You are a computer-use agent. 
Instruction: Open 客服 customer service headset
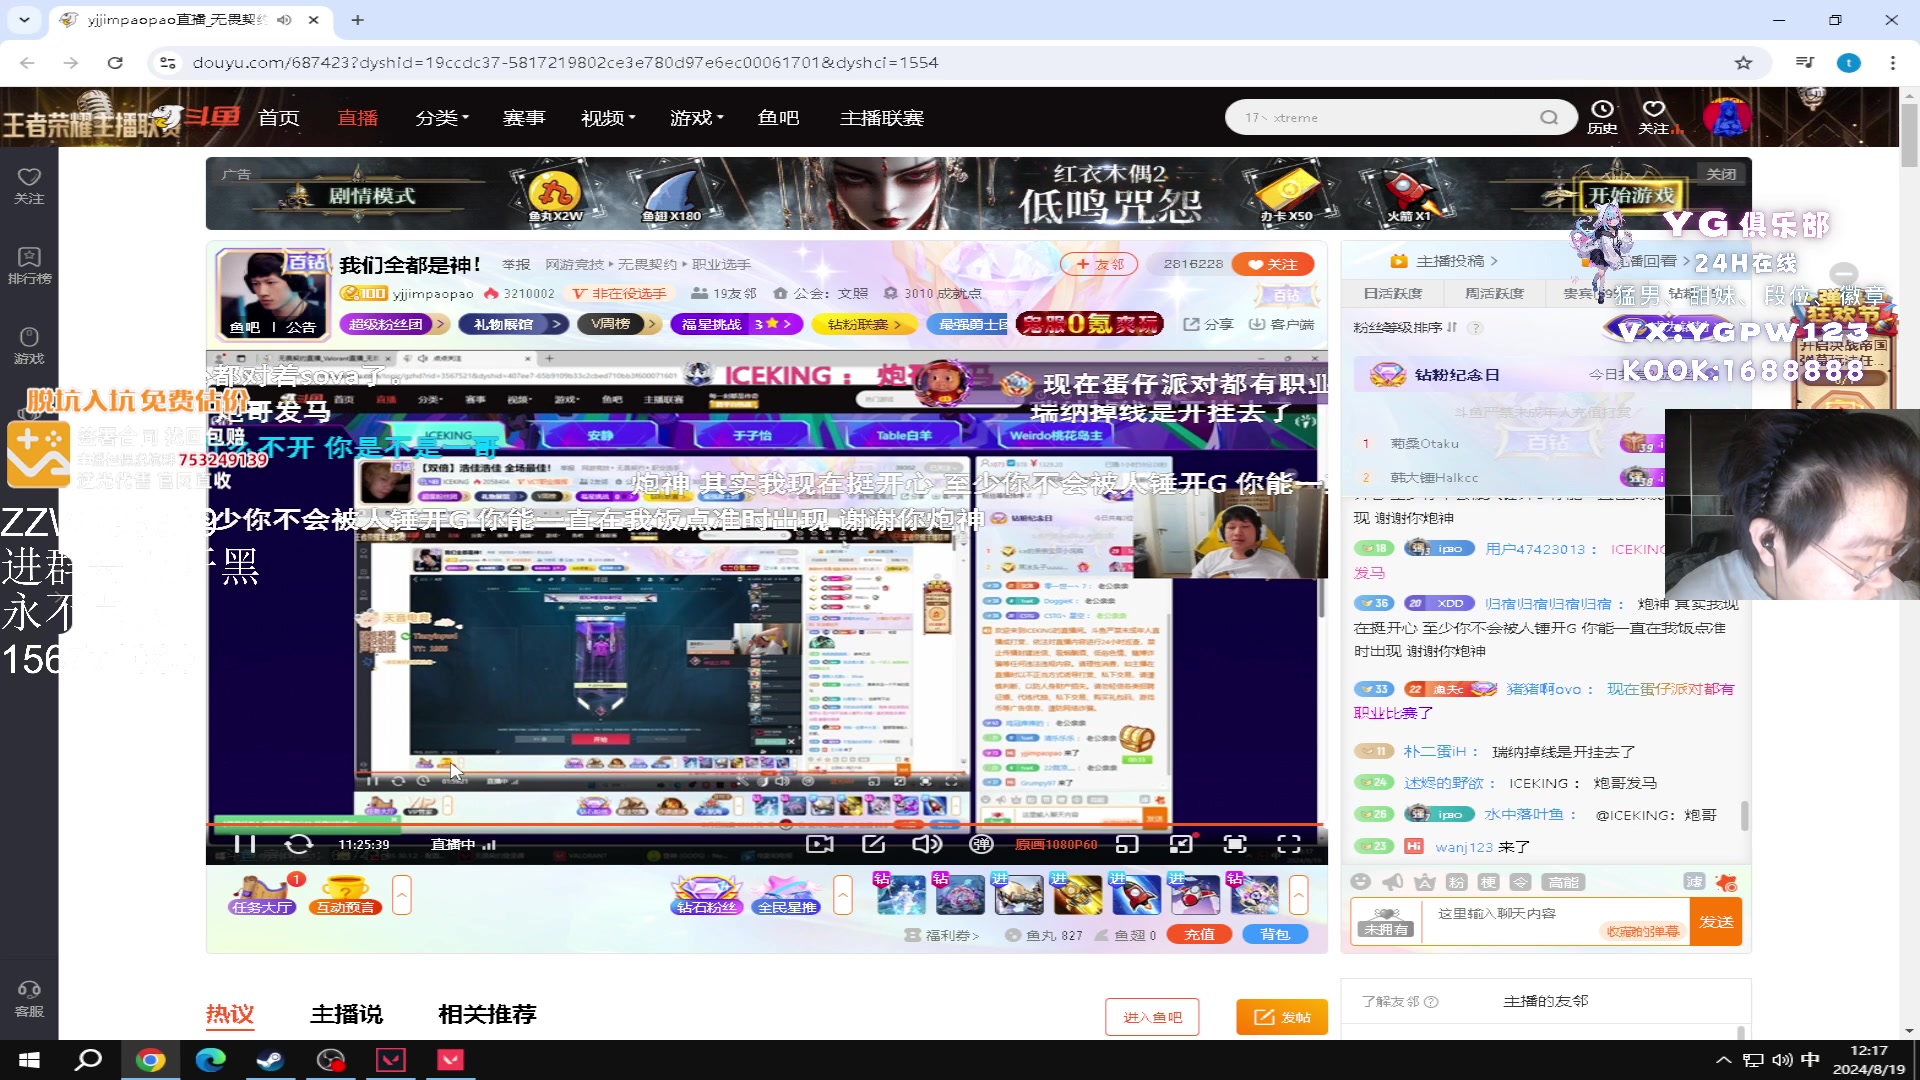(x=29, y=999)
